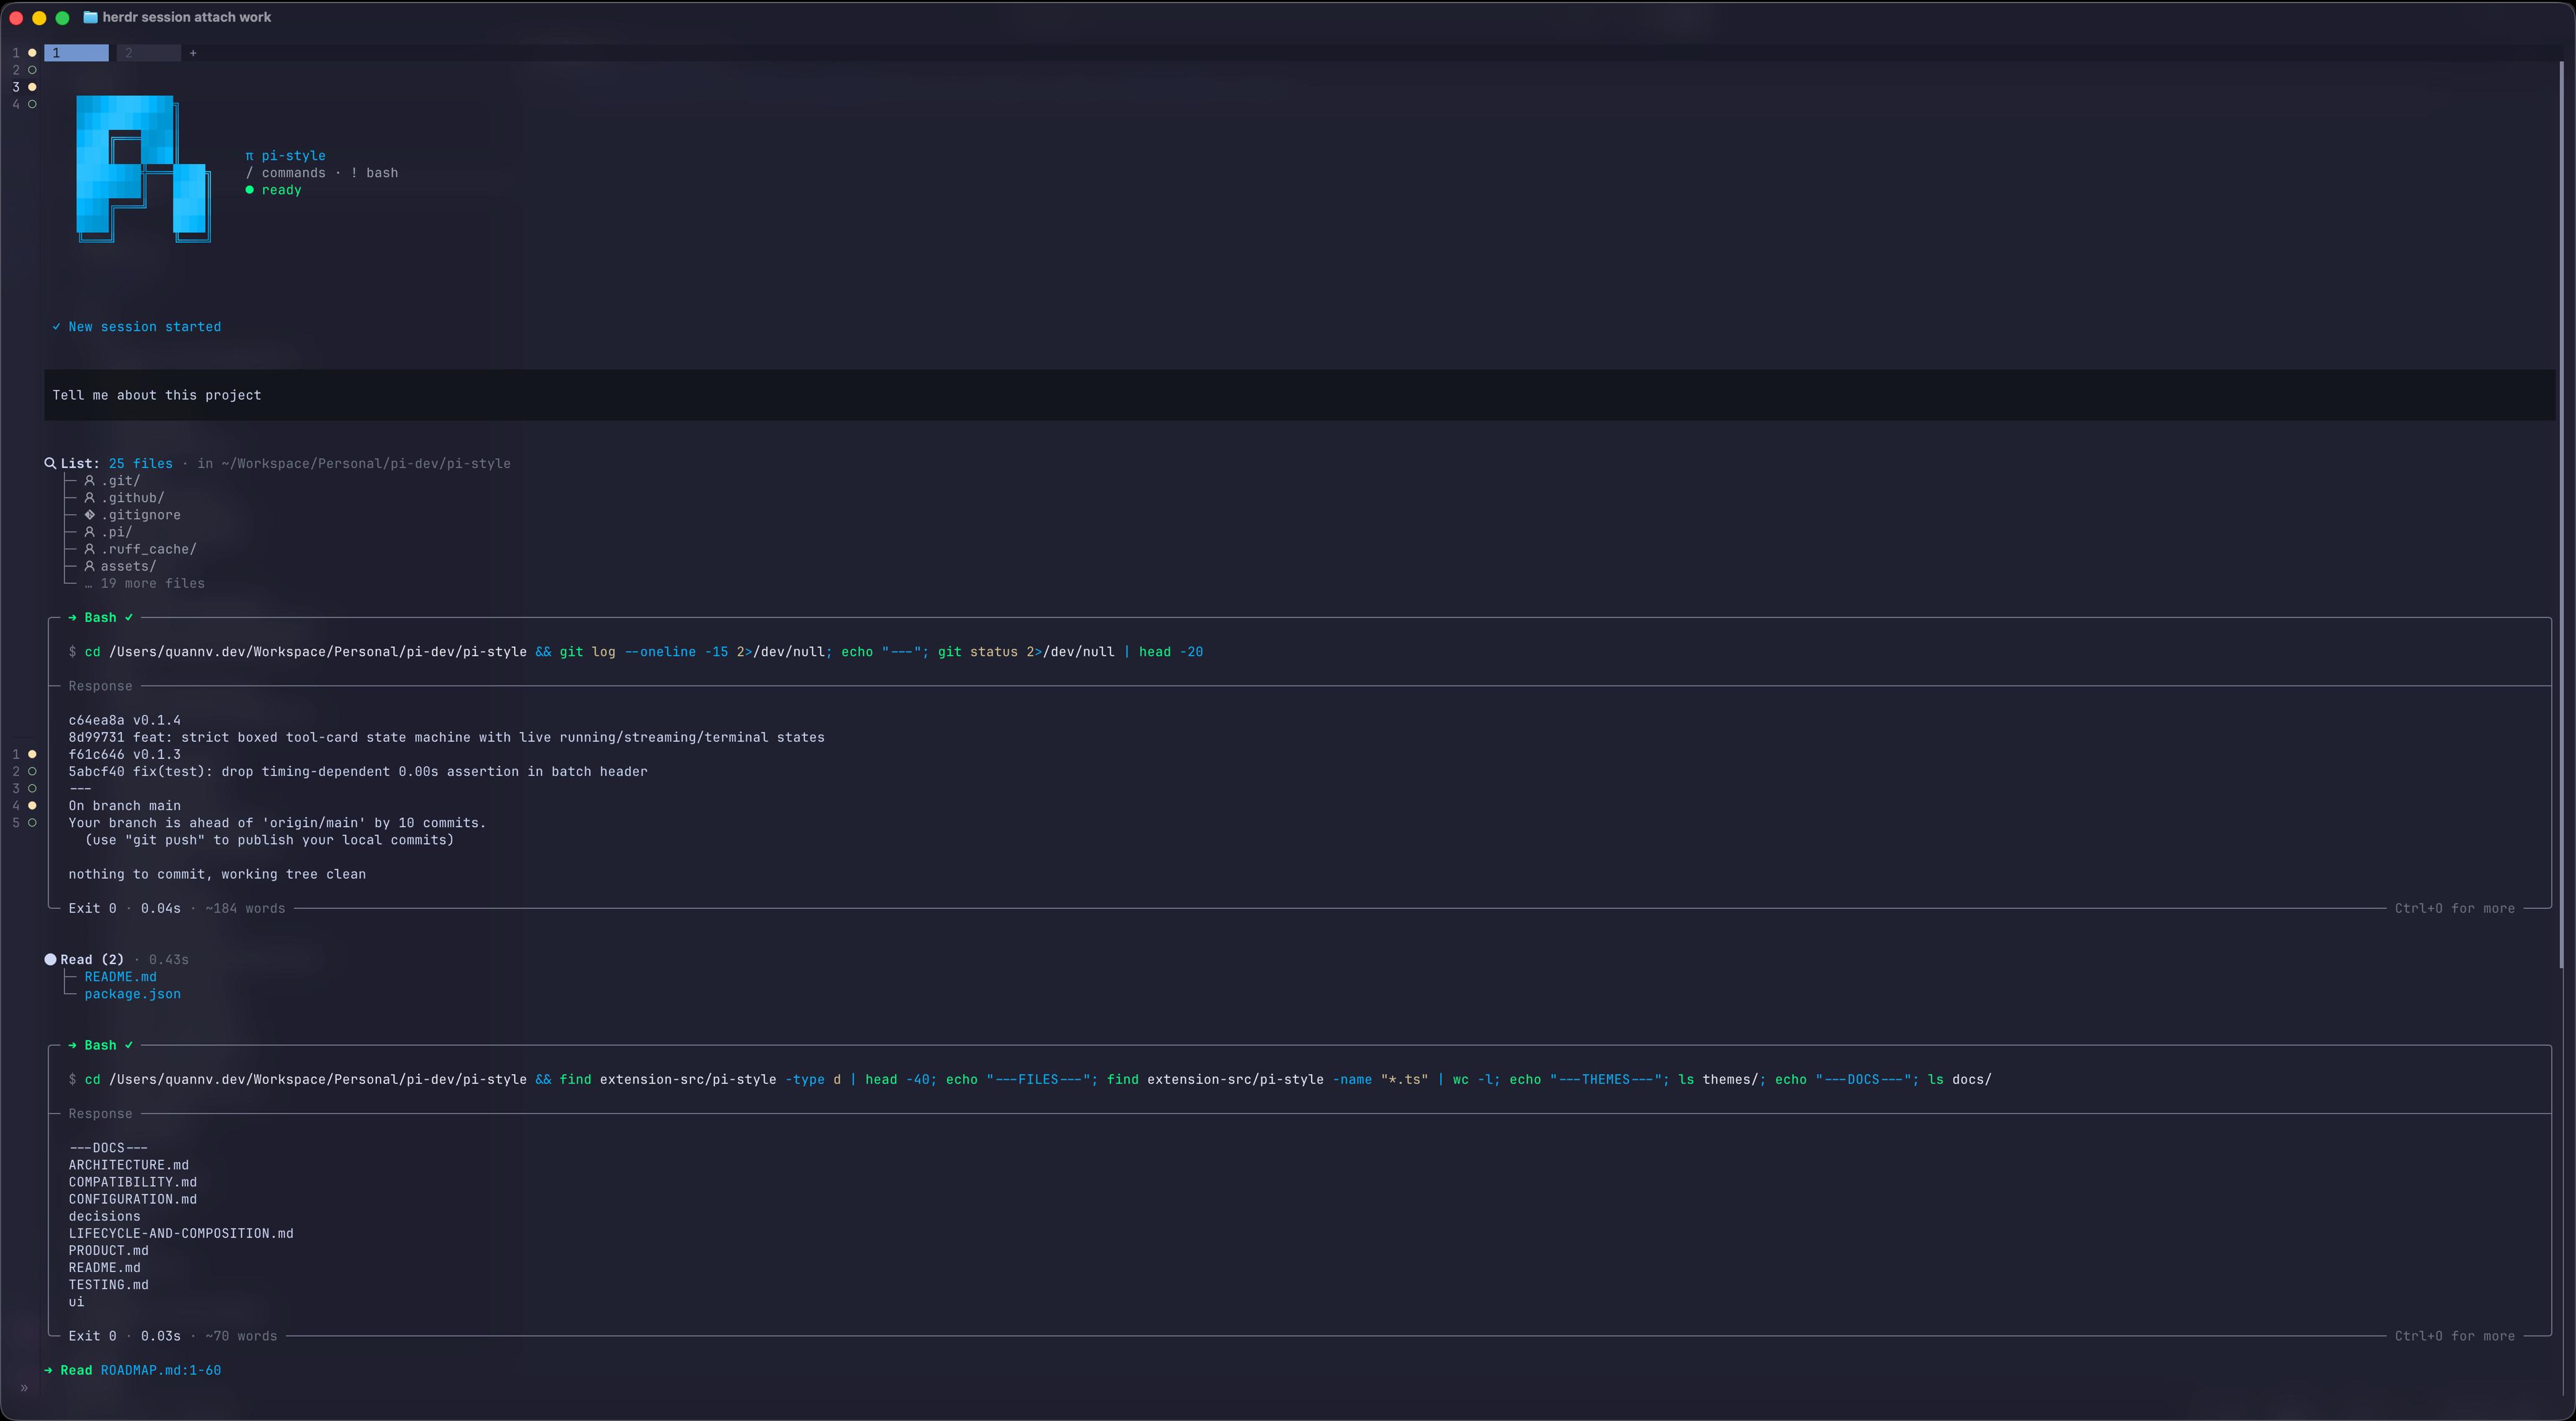The width and height of the screenshot is (2576, 1421).
Task: Click the .ruff_cache/ tree row
Action: click(x=140, y=549)
